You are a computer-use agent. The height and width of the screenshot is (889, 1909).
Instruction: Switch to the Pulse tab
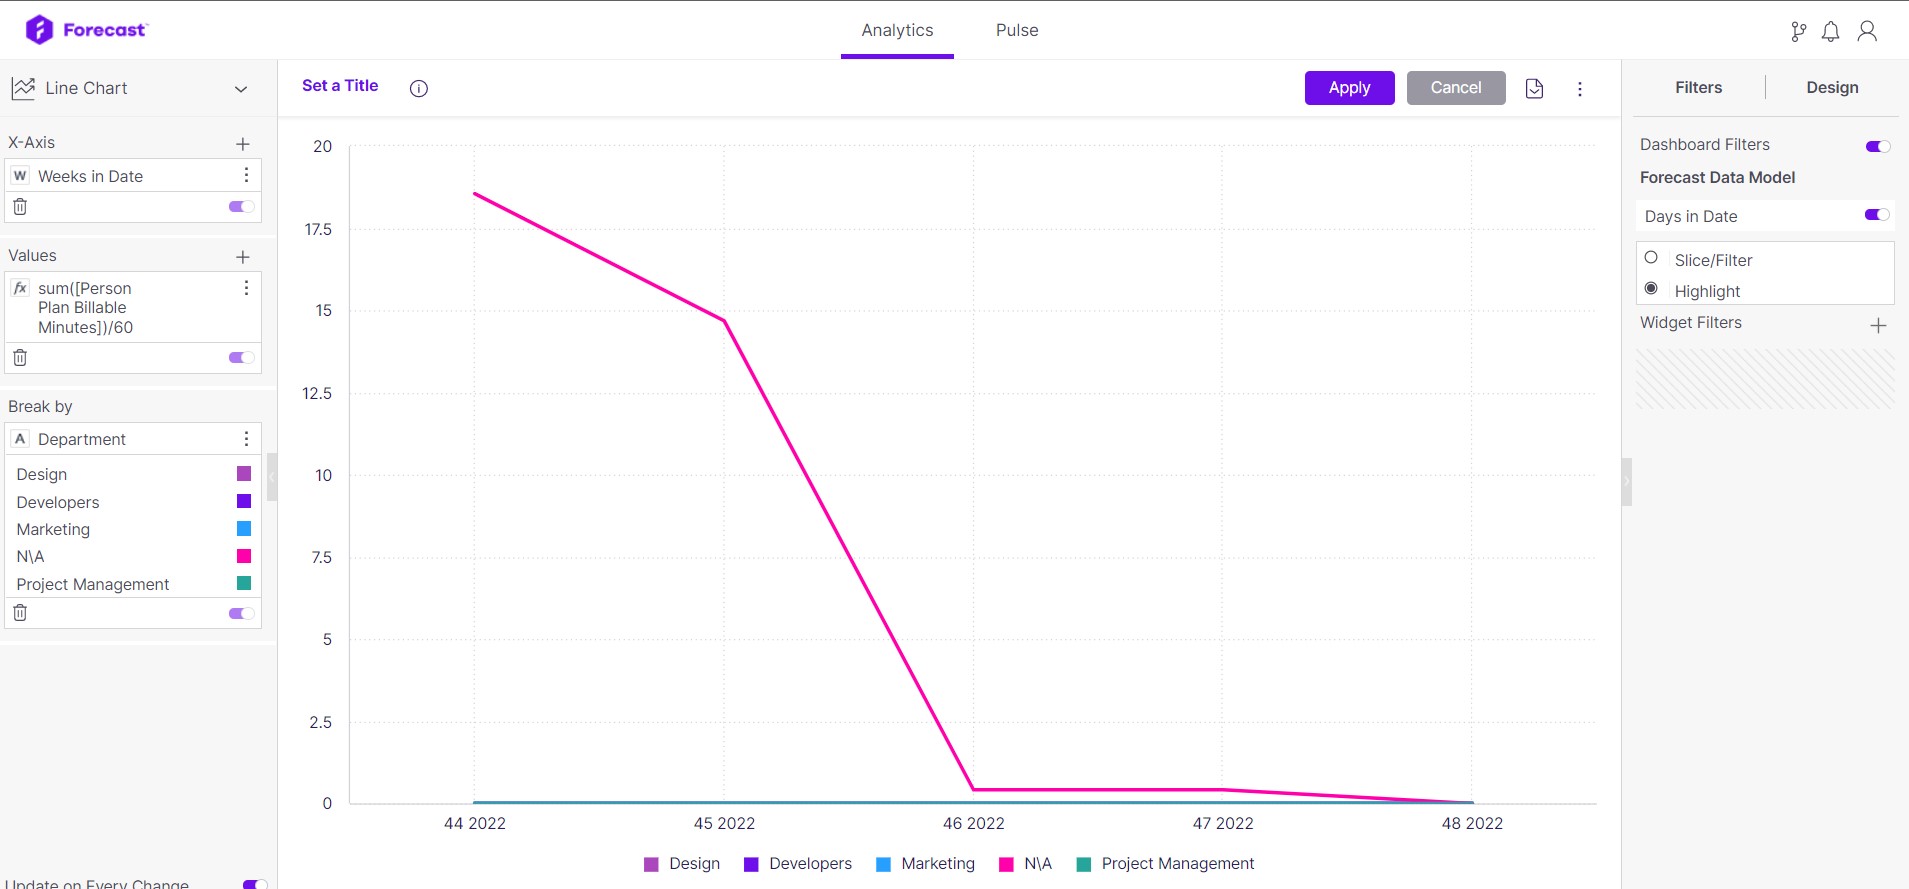coord(1017,30)
